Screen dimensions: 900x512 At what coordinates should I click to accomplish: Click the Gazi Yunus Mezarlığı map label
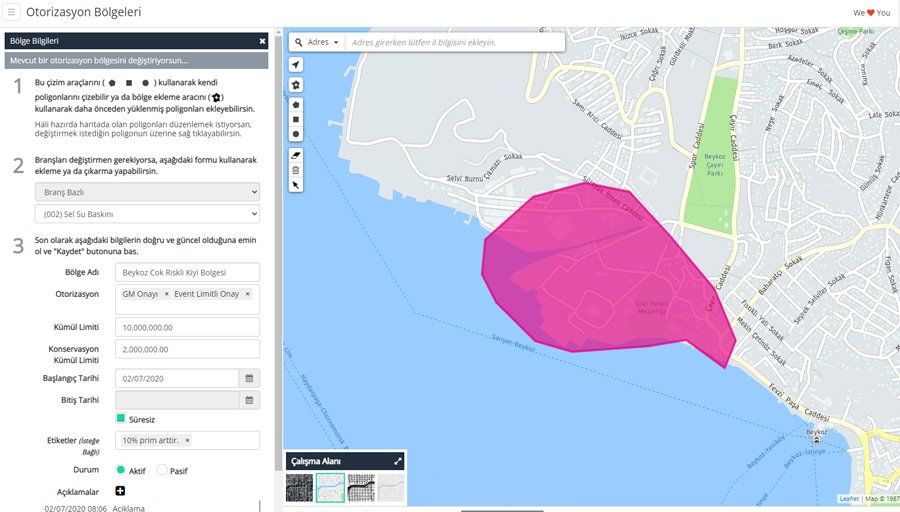click(651, 307)
